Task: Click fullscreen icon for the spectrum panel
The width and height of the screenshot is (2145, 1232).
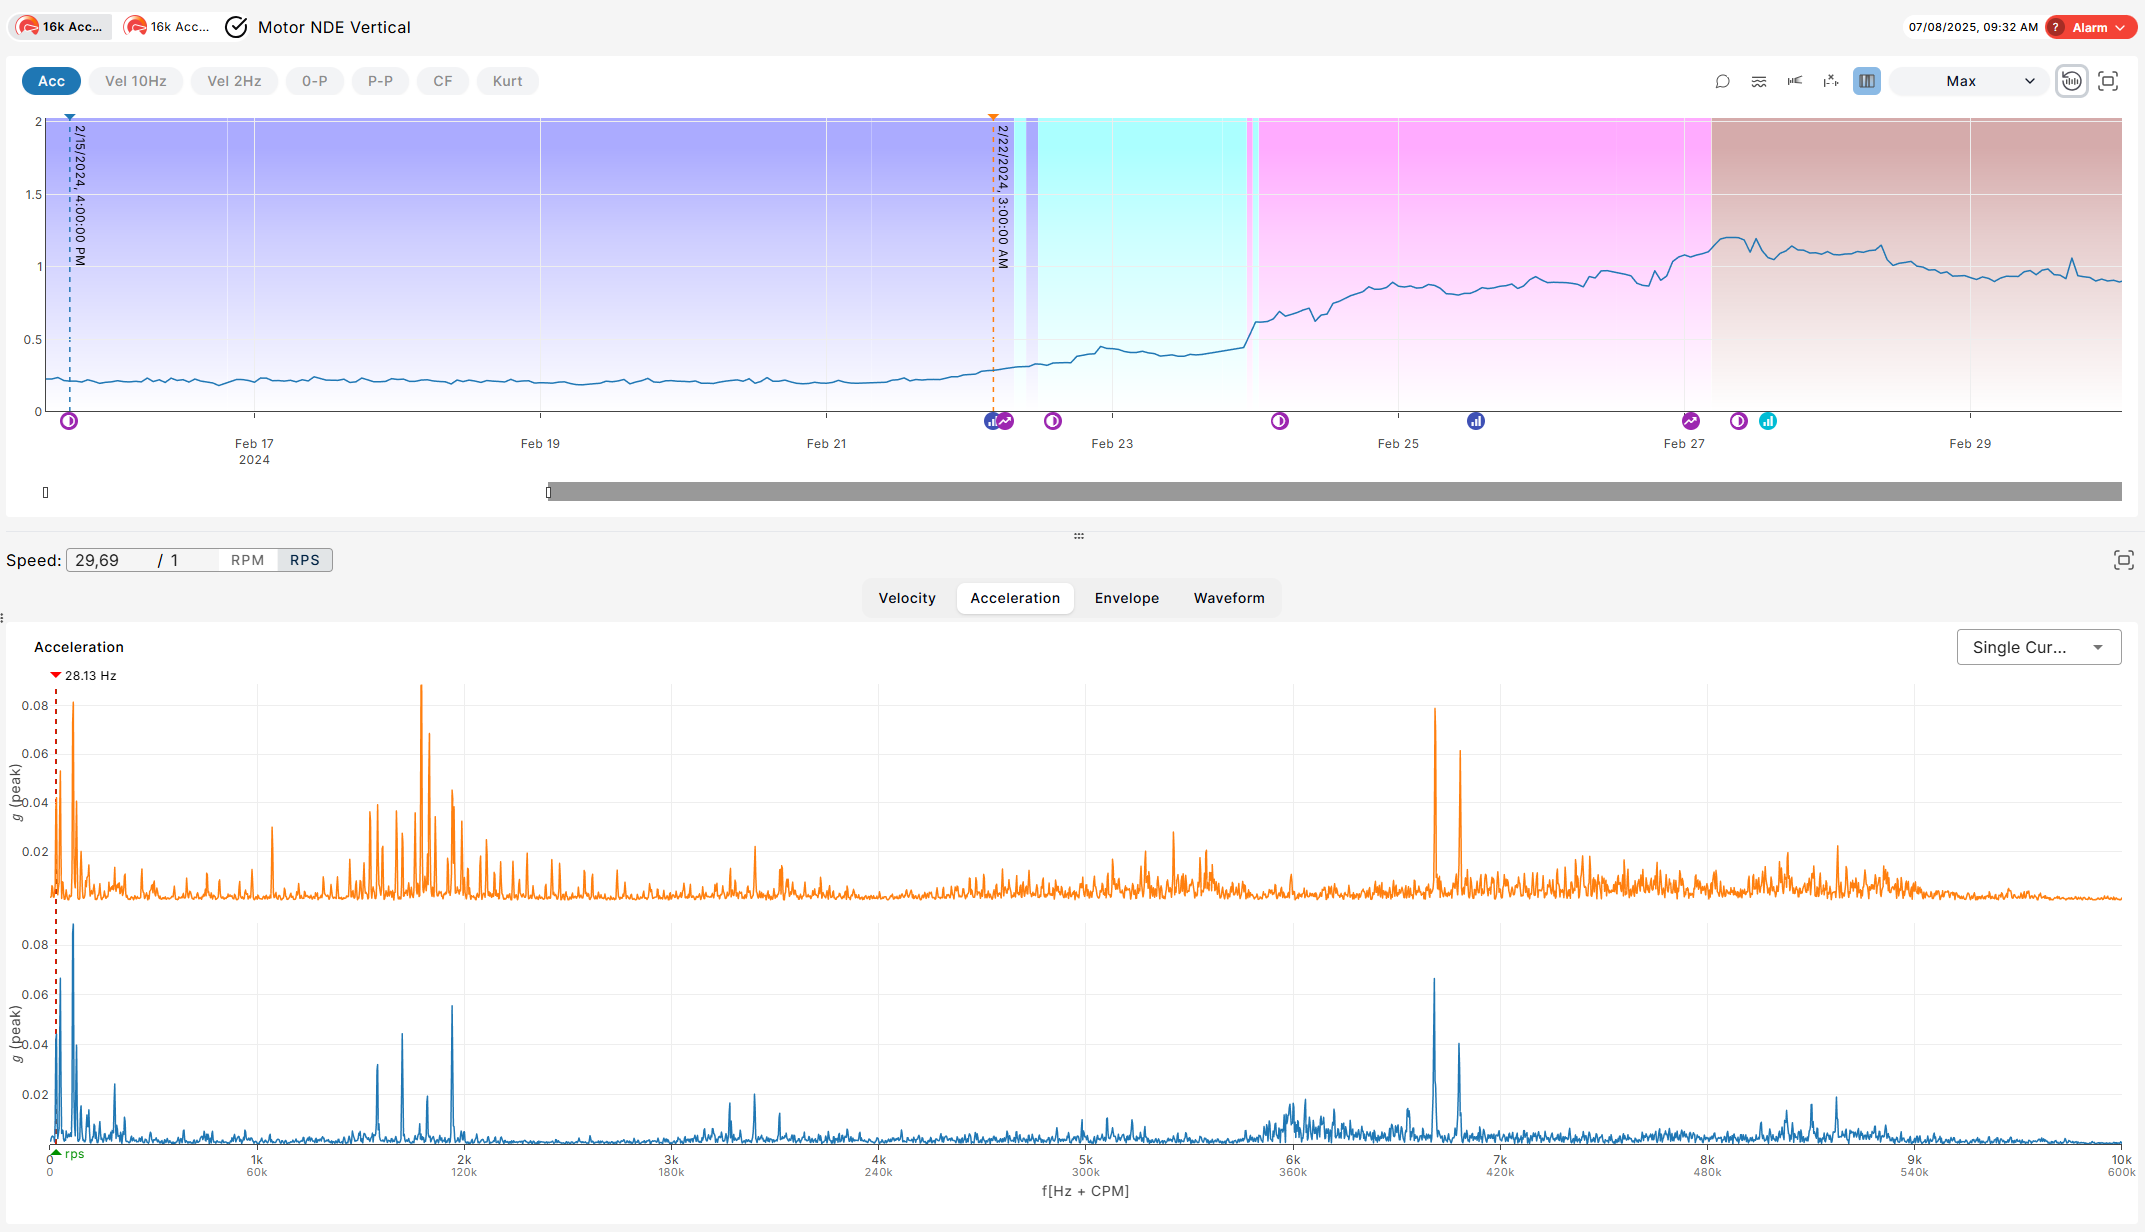Action: click(x=2123, y=560)
